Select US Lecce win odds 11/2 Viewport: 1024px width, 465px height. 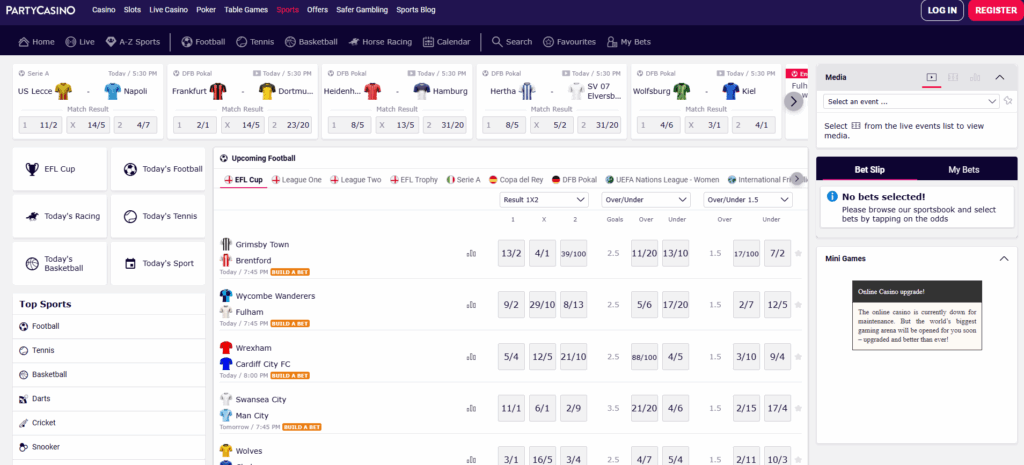(x=40, y=125)
